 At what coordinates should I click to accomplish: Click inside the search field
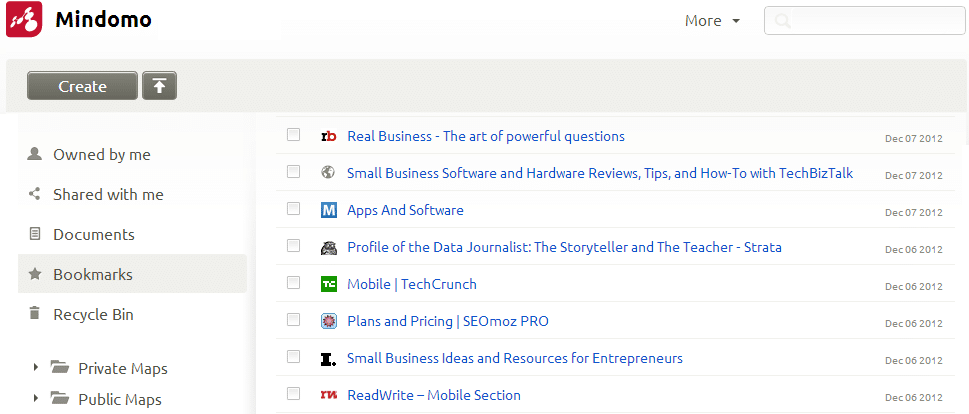pyautogui.click(x=865, y=21)
